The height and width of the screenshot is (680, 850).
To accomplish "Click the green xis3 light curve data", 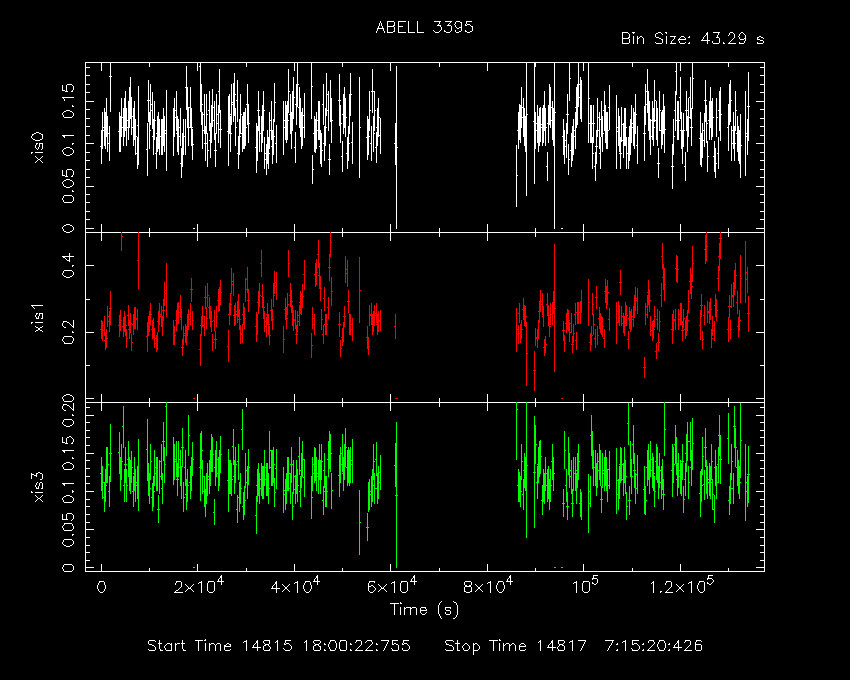I will (x=424, y=483).
